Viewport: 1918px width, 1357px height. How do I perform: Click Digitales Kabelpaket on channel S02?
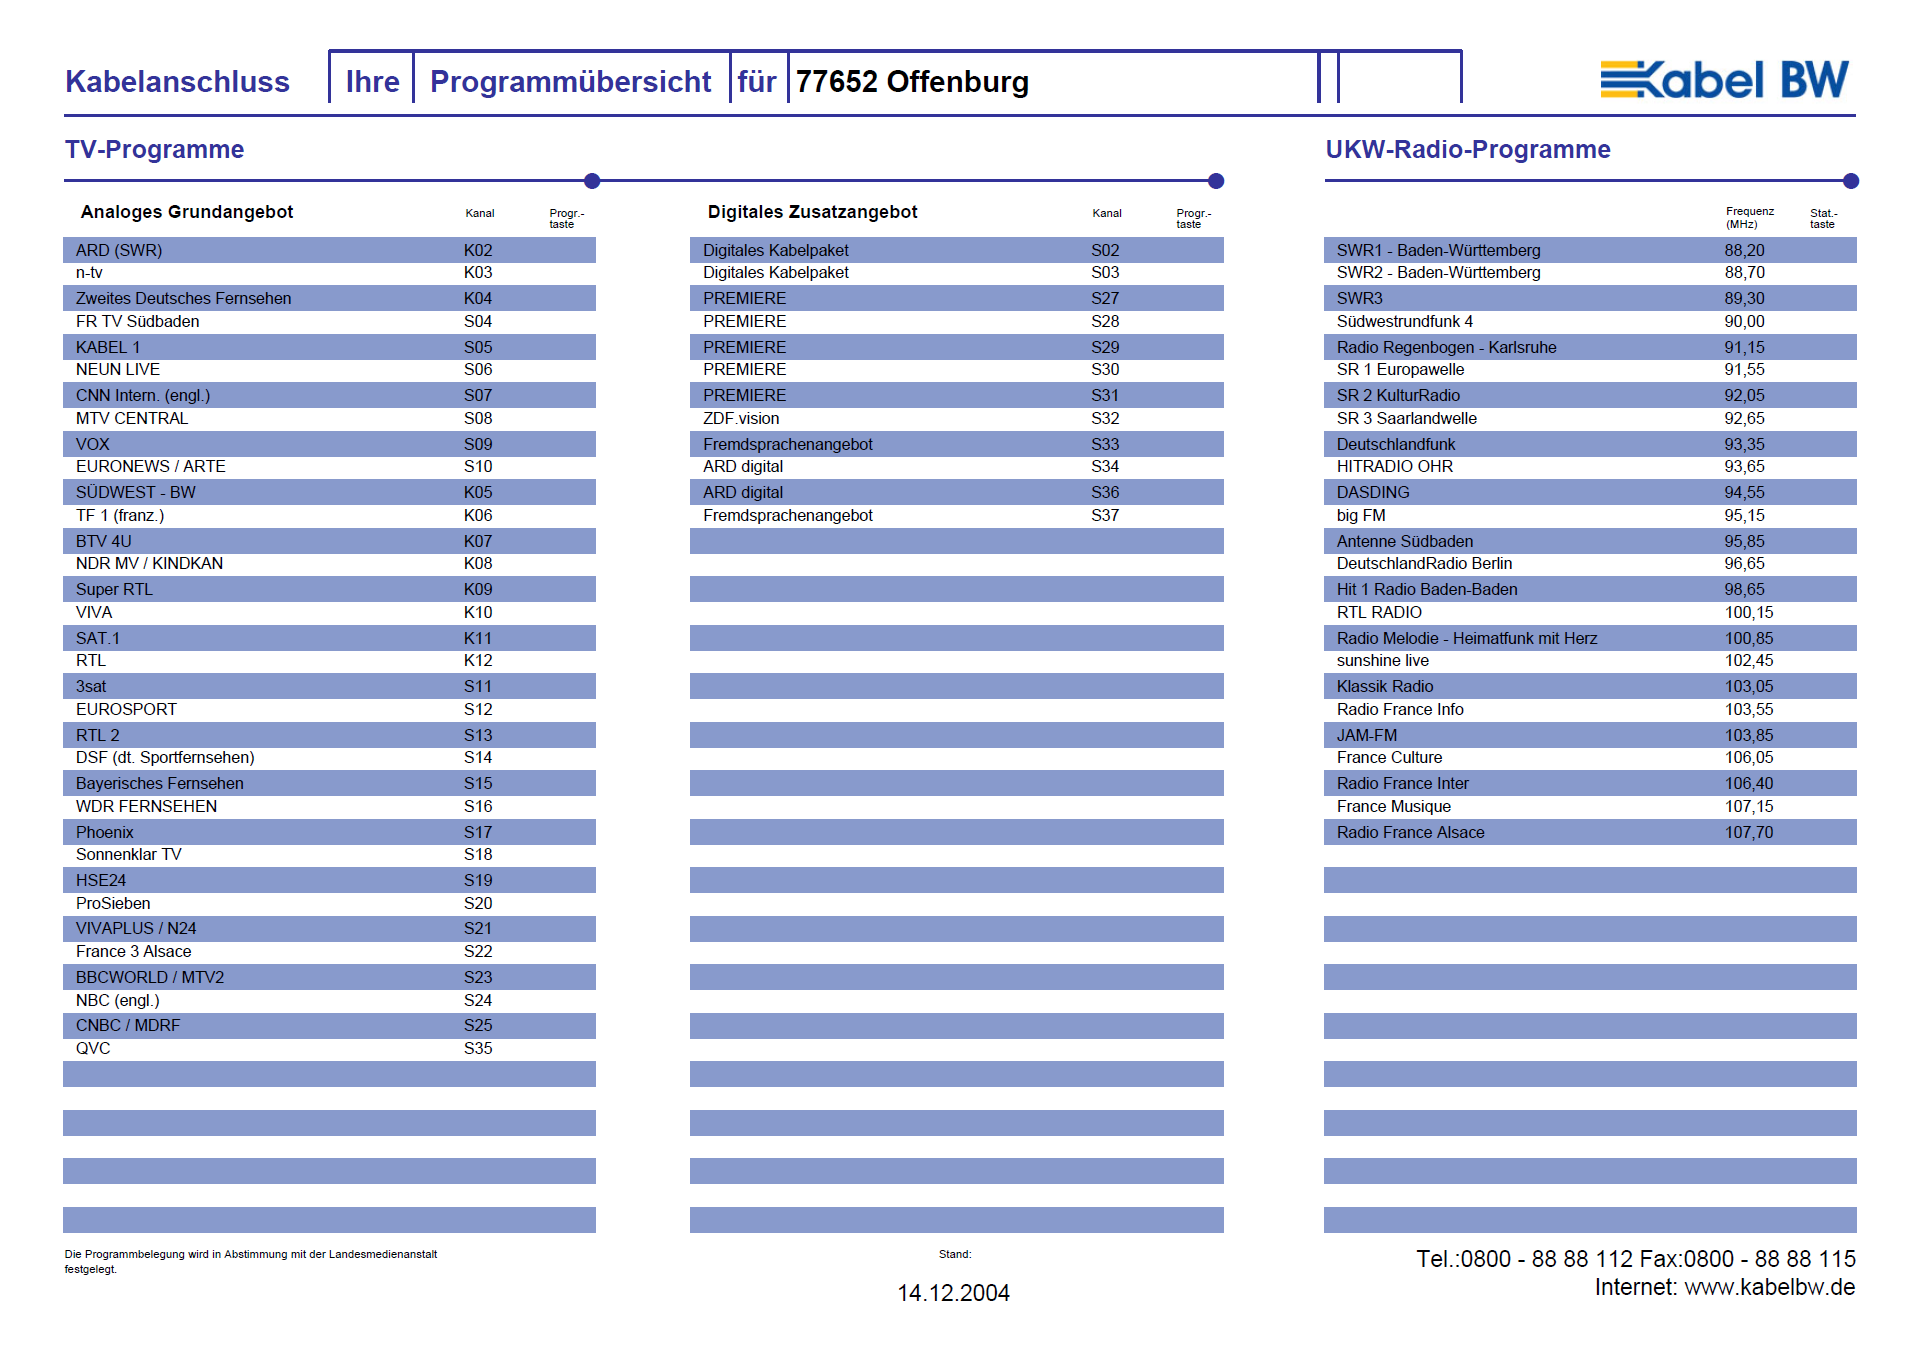(956, 250)
